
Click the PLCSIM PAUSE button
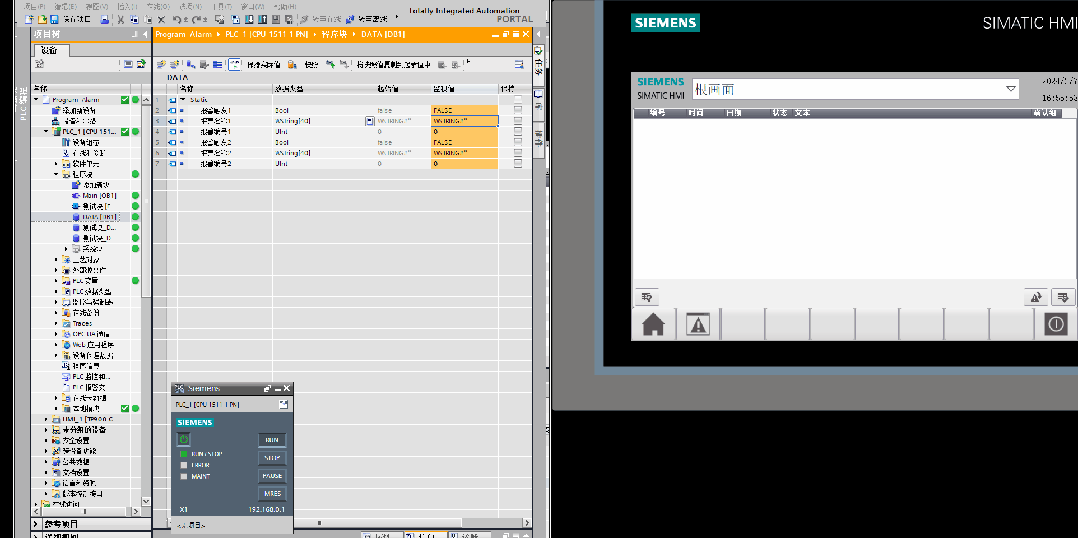272,475
